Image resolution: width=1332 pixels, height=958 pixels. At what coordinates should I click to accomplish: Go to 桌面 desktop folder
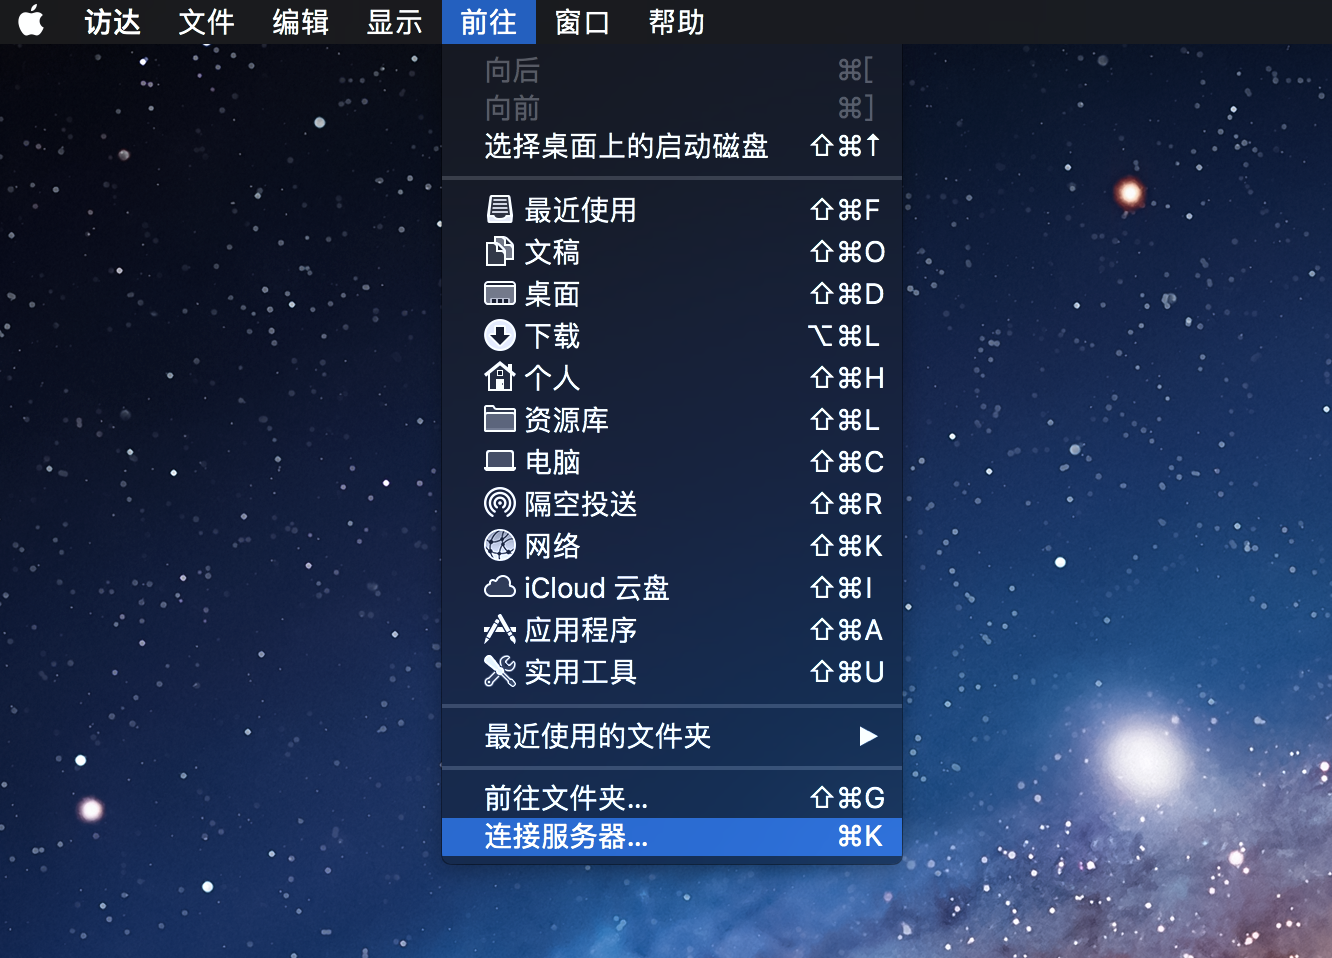click(x=672, y=293)
